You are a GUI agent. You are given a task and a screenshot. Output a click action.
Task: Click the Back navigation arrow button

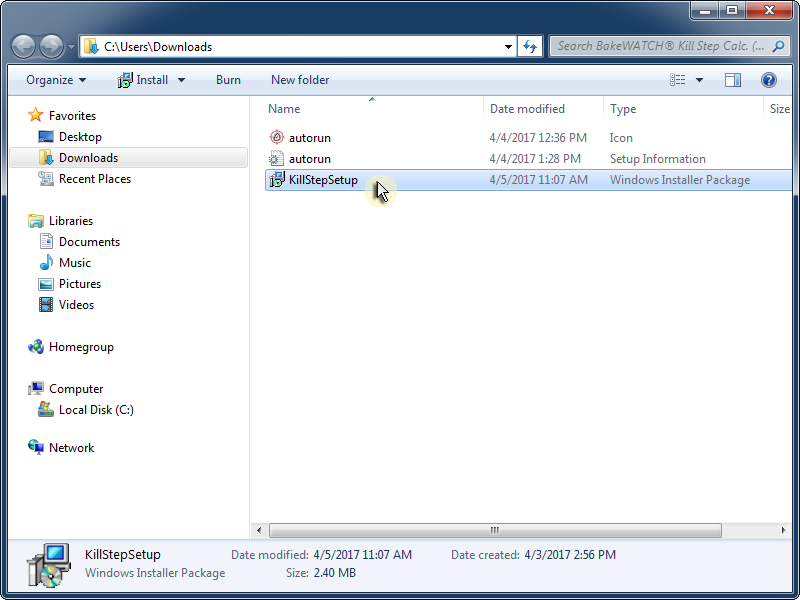coord(24,46)
